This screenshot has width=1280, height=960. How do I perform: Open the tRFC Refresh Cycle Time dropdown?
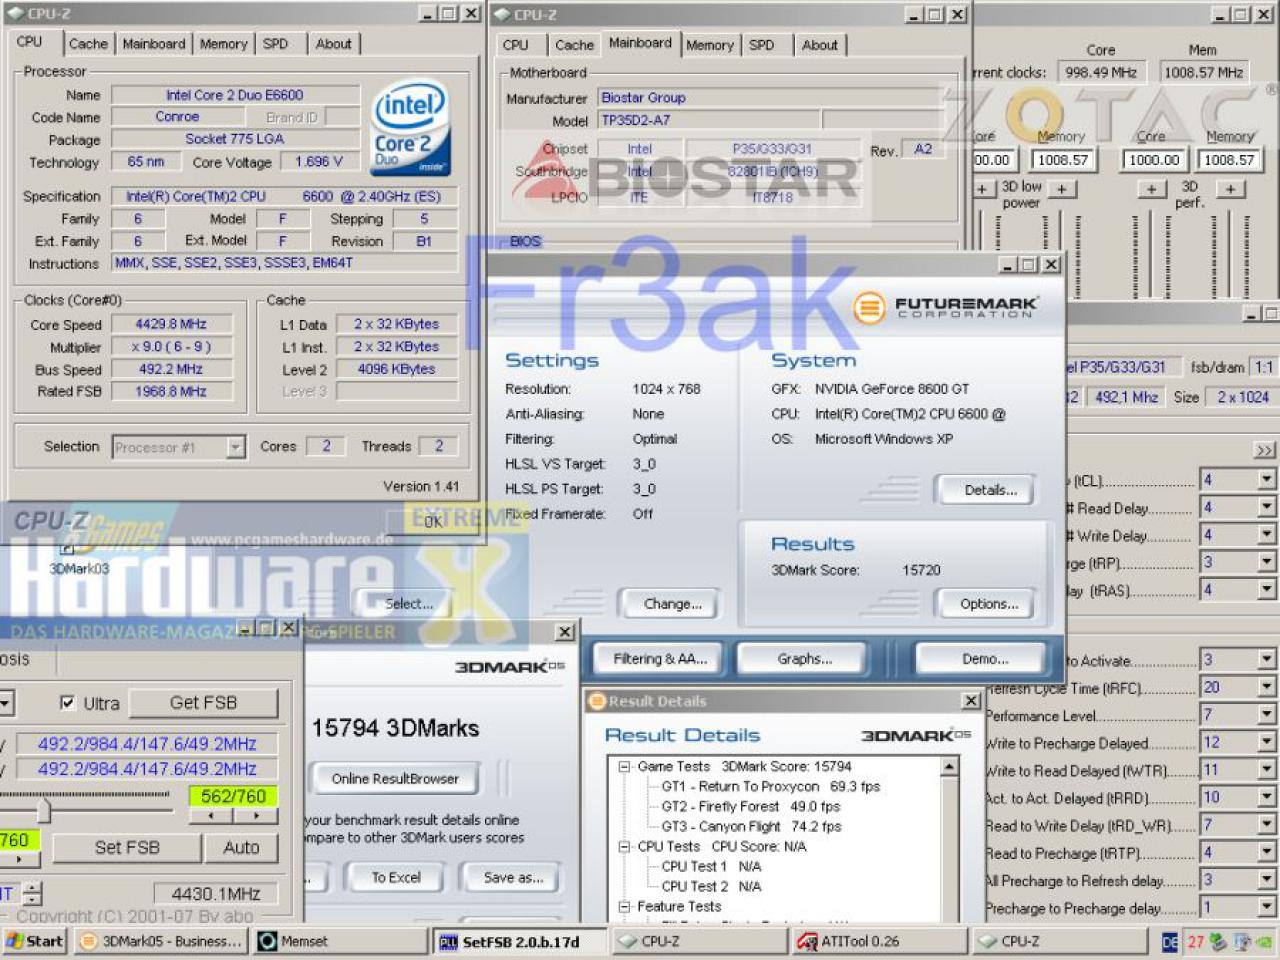coord(1266,688)
